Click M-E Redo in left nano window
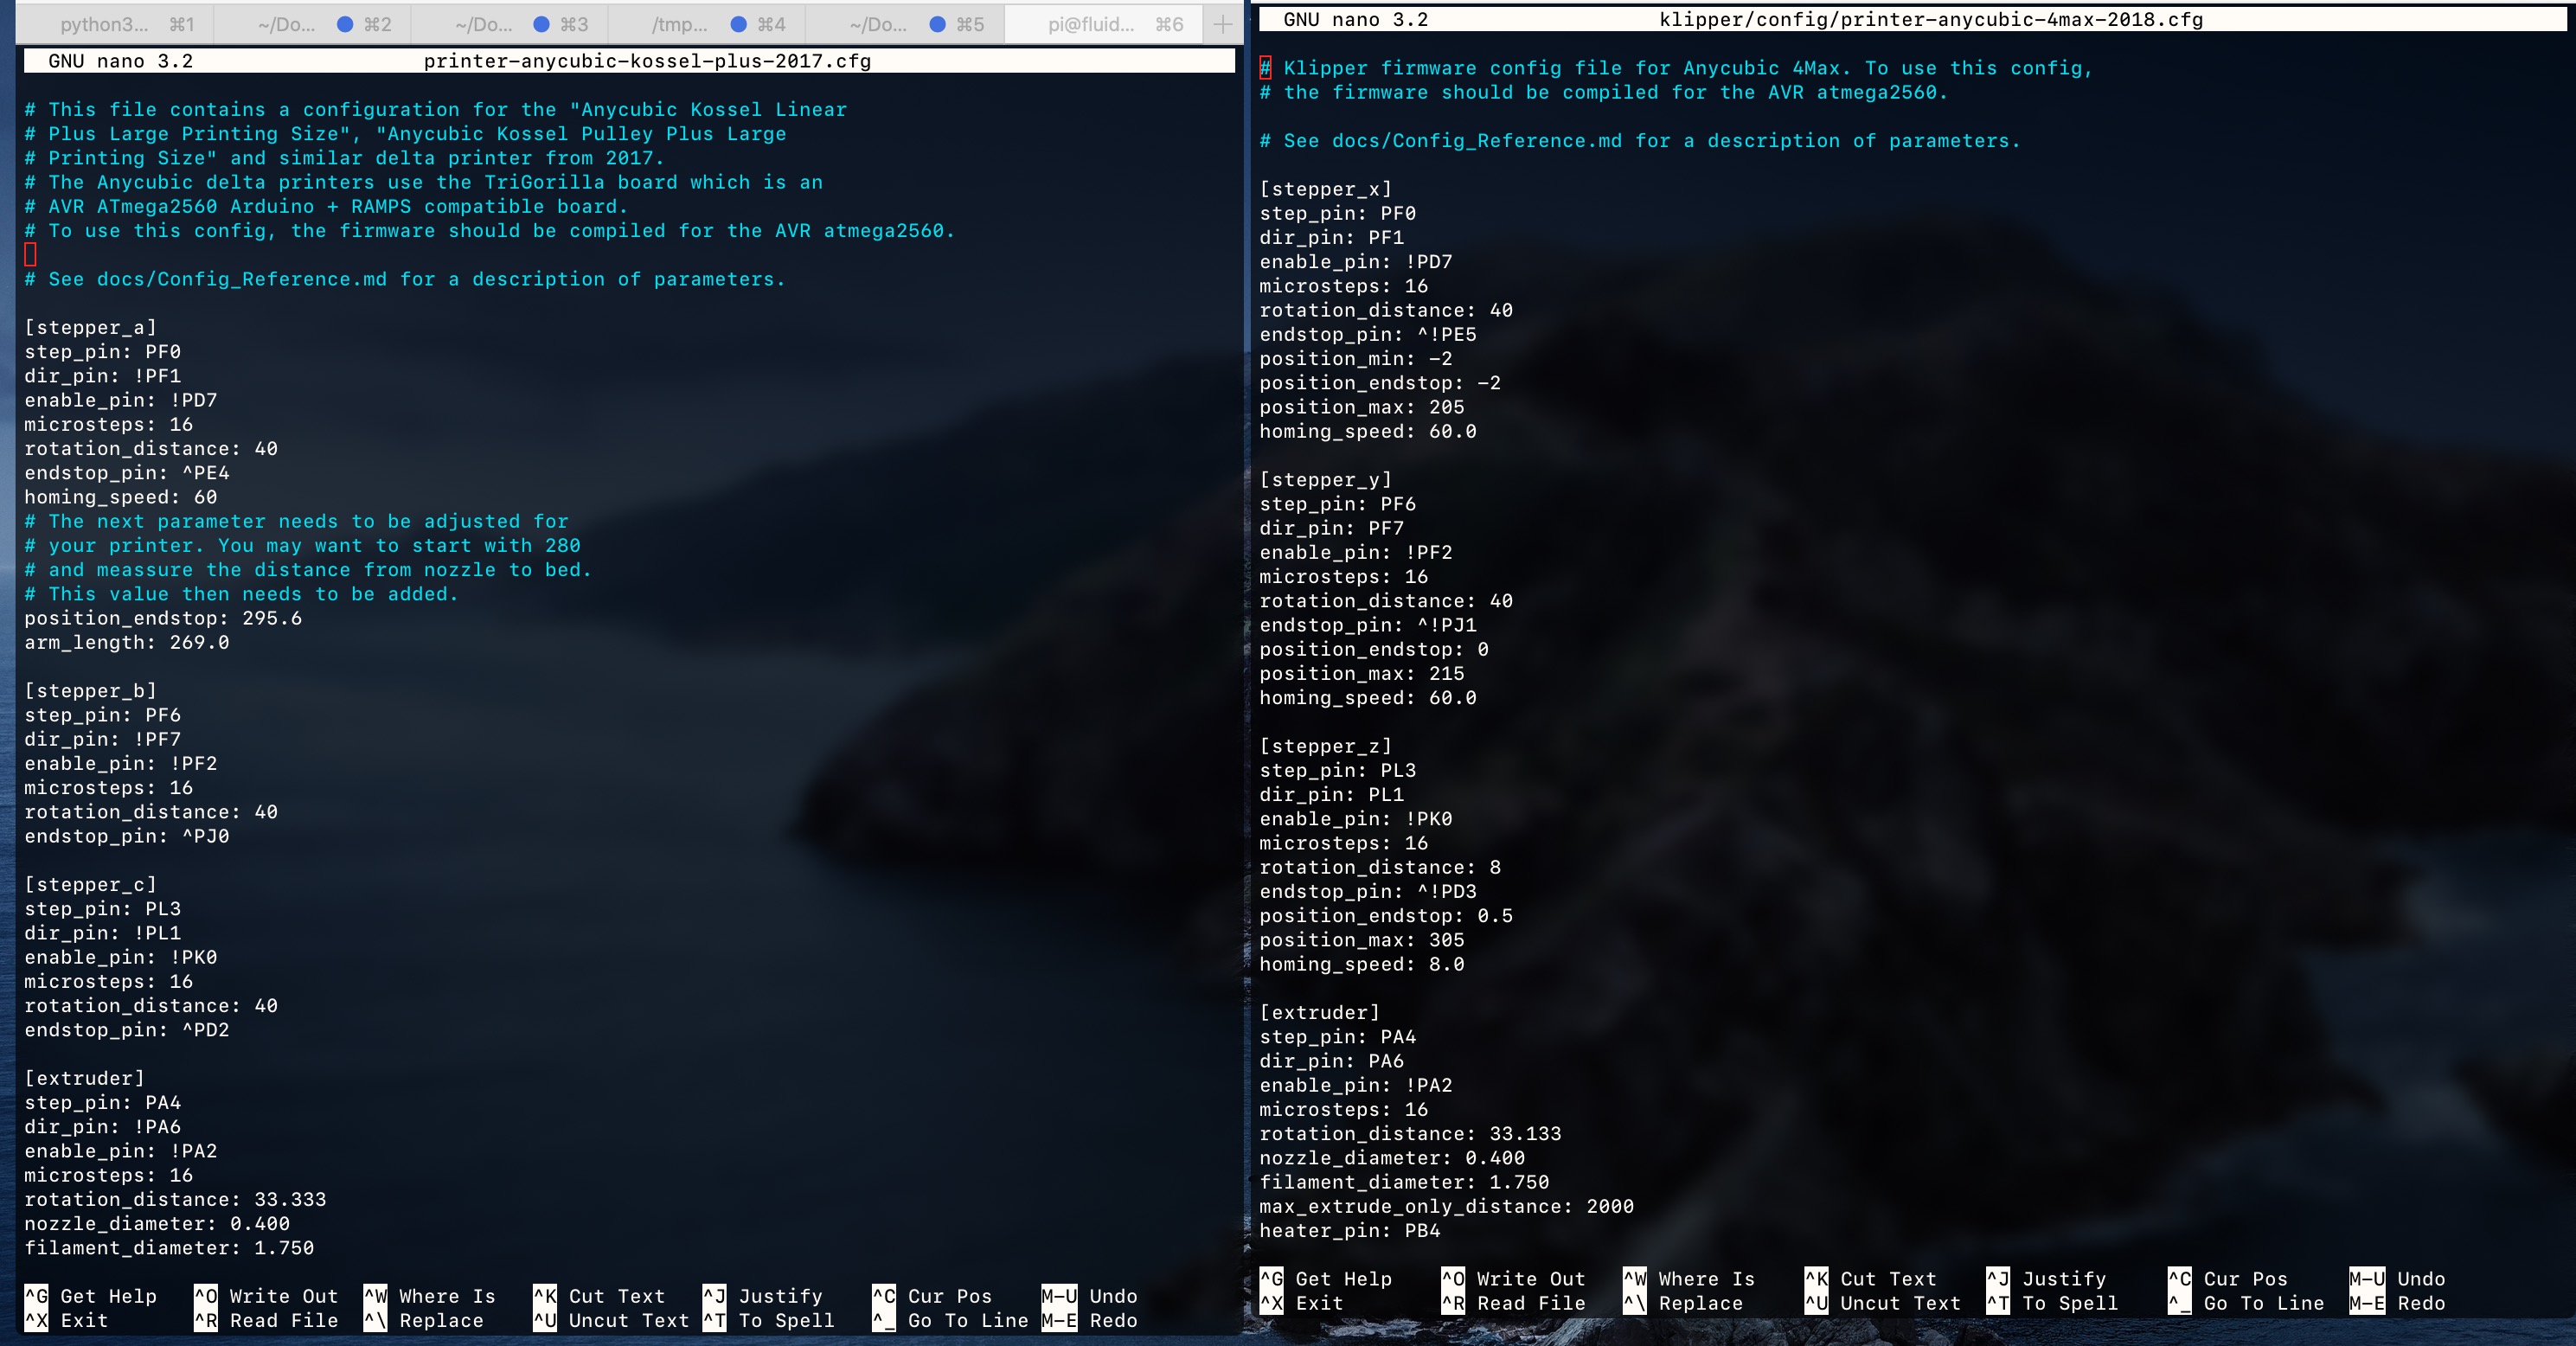 1089,1320
